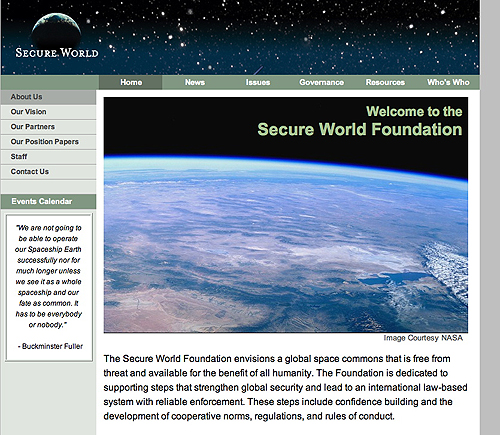The height and width of the screenshot is (435, 500).
Task: View the Staff page
Action: (x=48, y=157)
